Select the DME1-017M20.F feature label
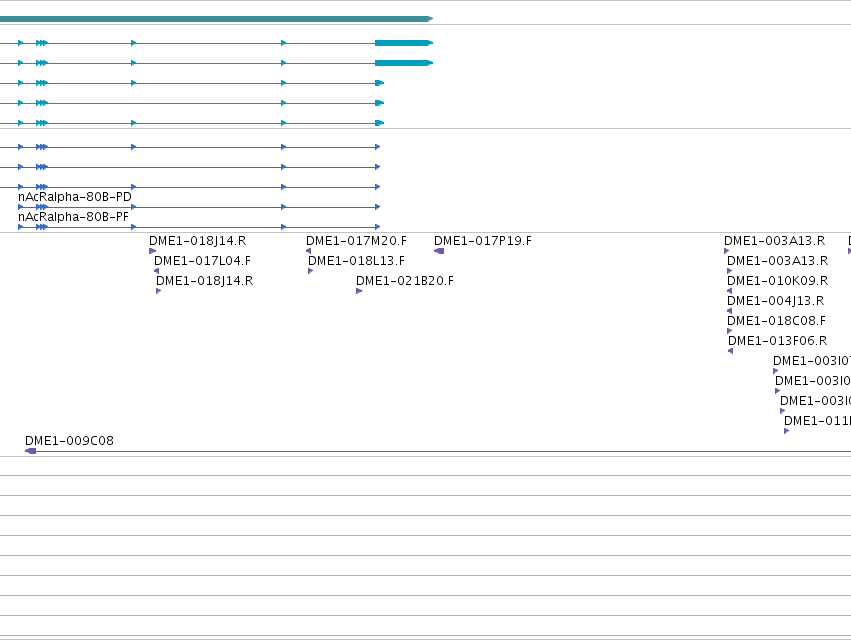851x640 pixels. click(356, 240)
